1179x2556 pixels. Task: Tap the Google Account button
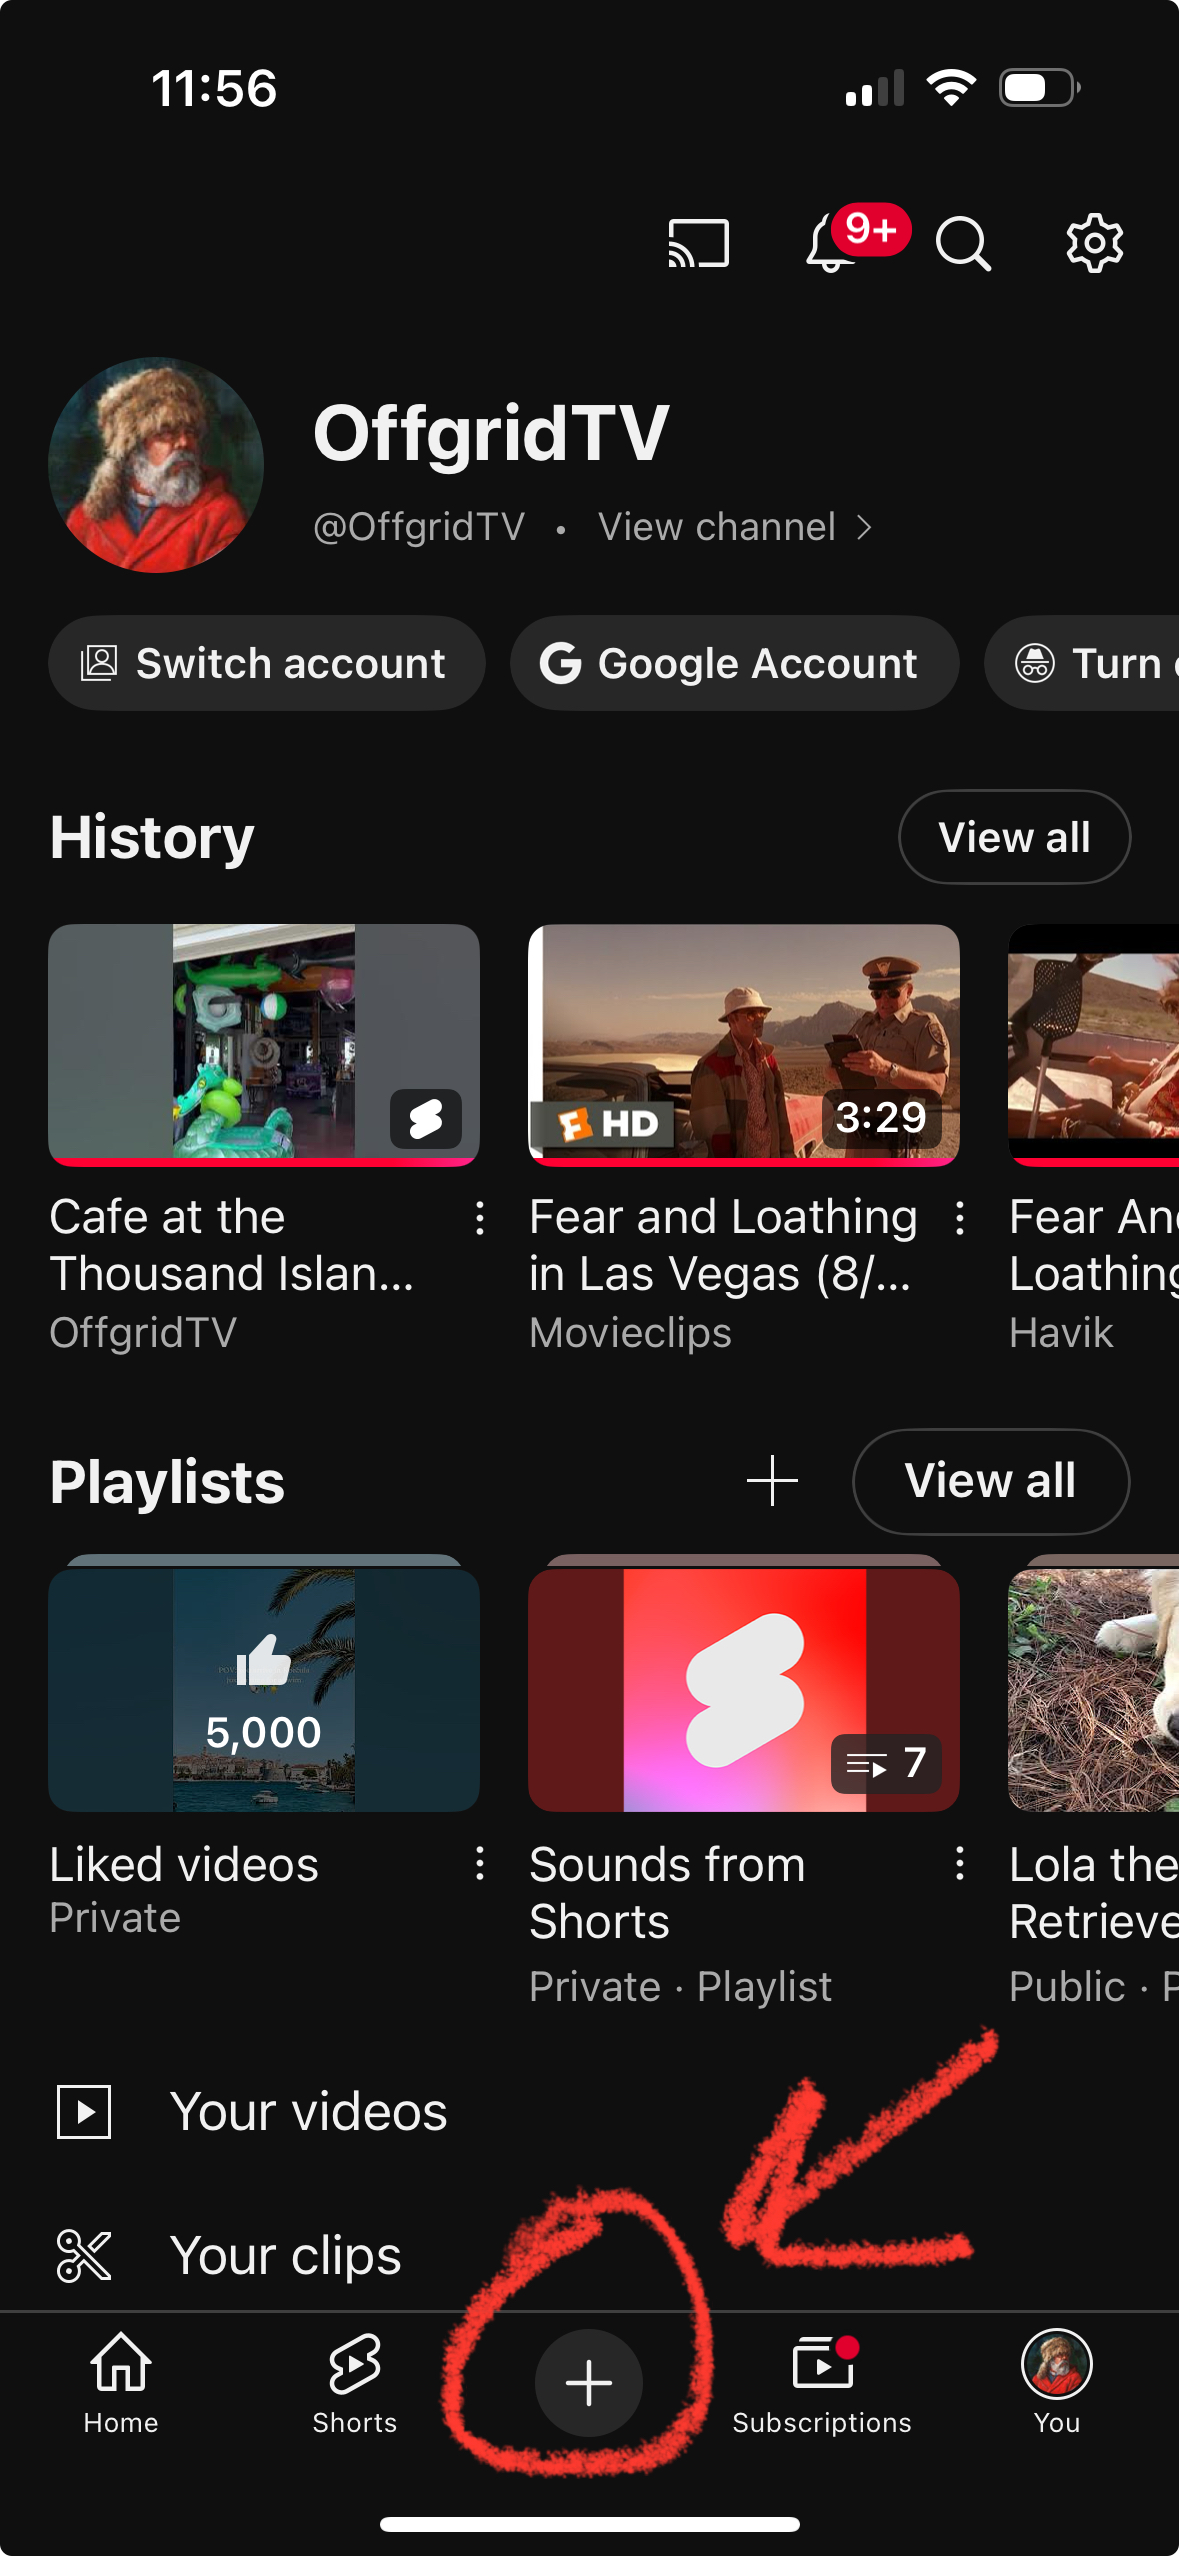(x=734, y=663)
